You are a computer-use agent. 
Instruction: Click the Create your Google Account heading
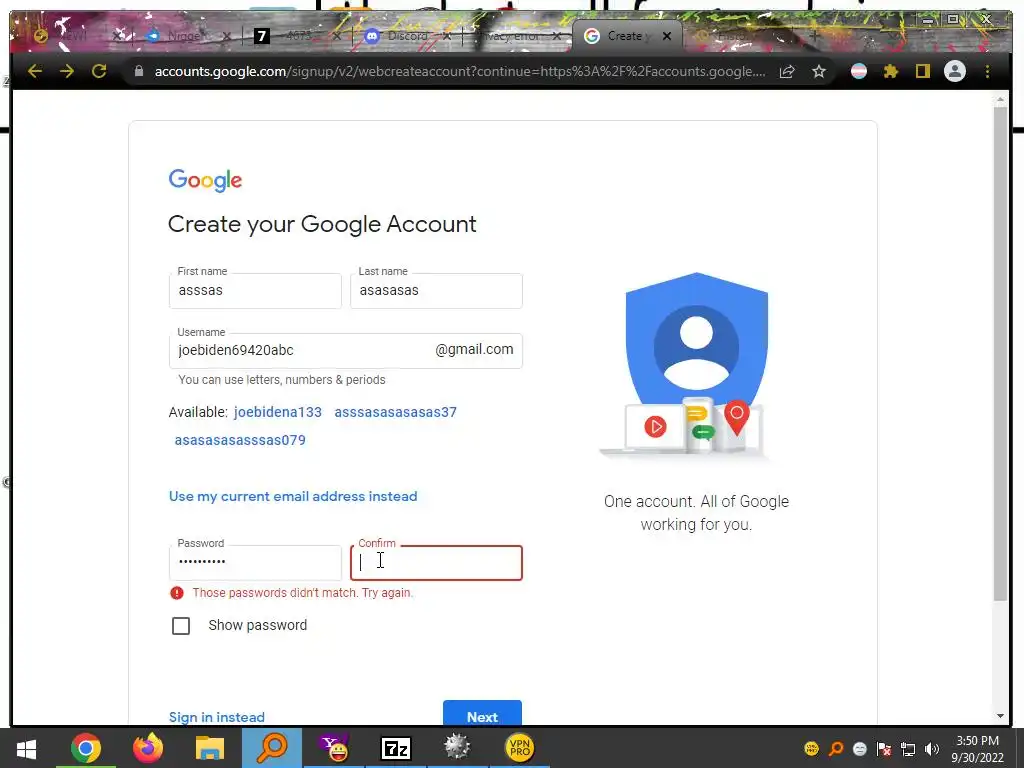click(x=322, y=224)
